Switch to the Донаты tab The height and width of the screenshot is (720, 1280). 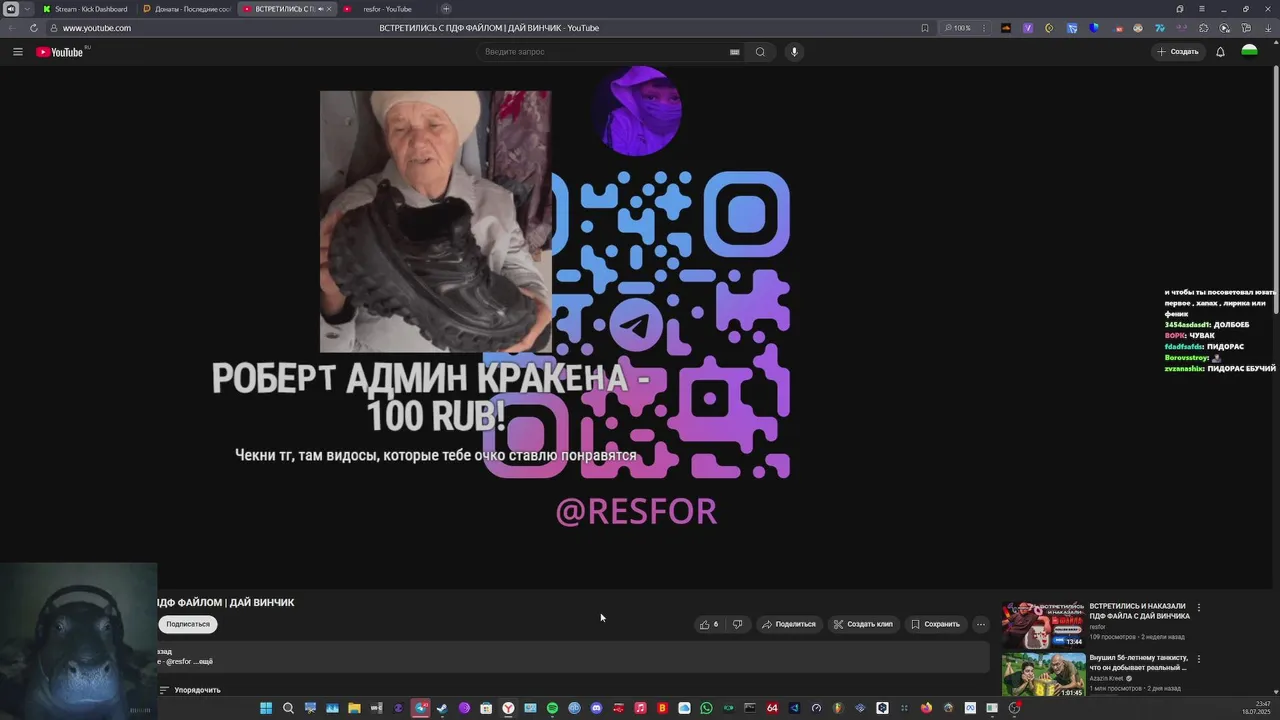click(187, 9)
